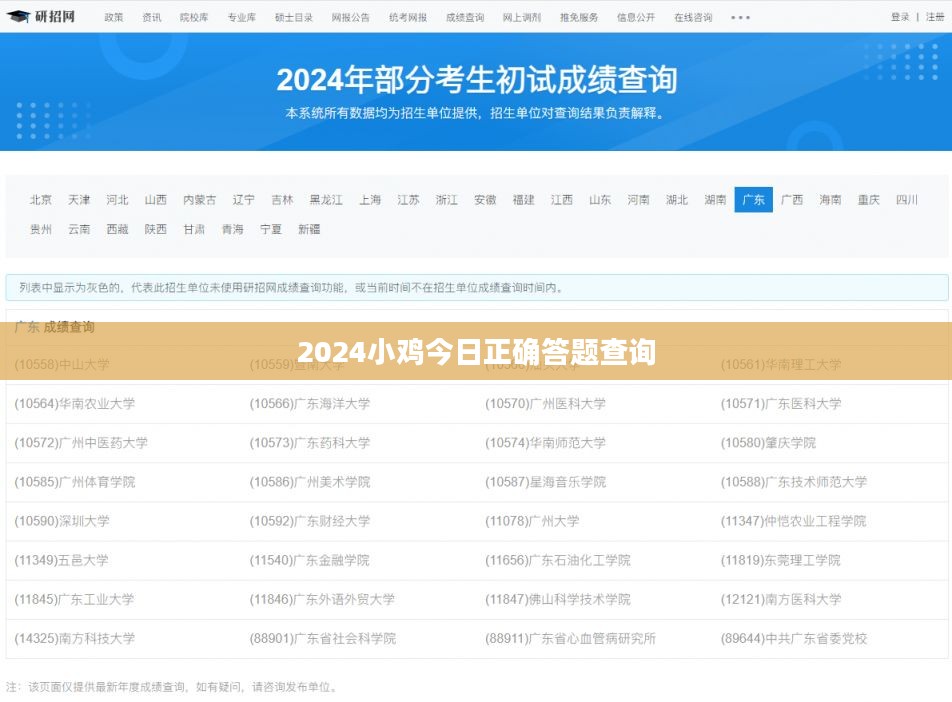Select (10580)肇庆学院 entry

click(768, 443)
